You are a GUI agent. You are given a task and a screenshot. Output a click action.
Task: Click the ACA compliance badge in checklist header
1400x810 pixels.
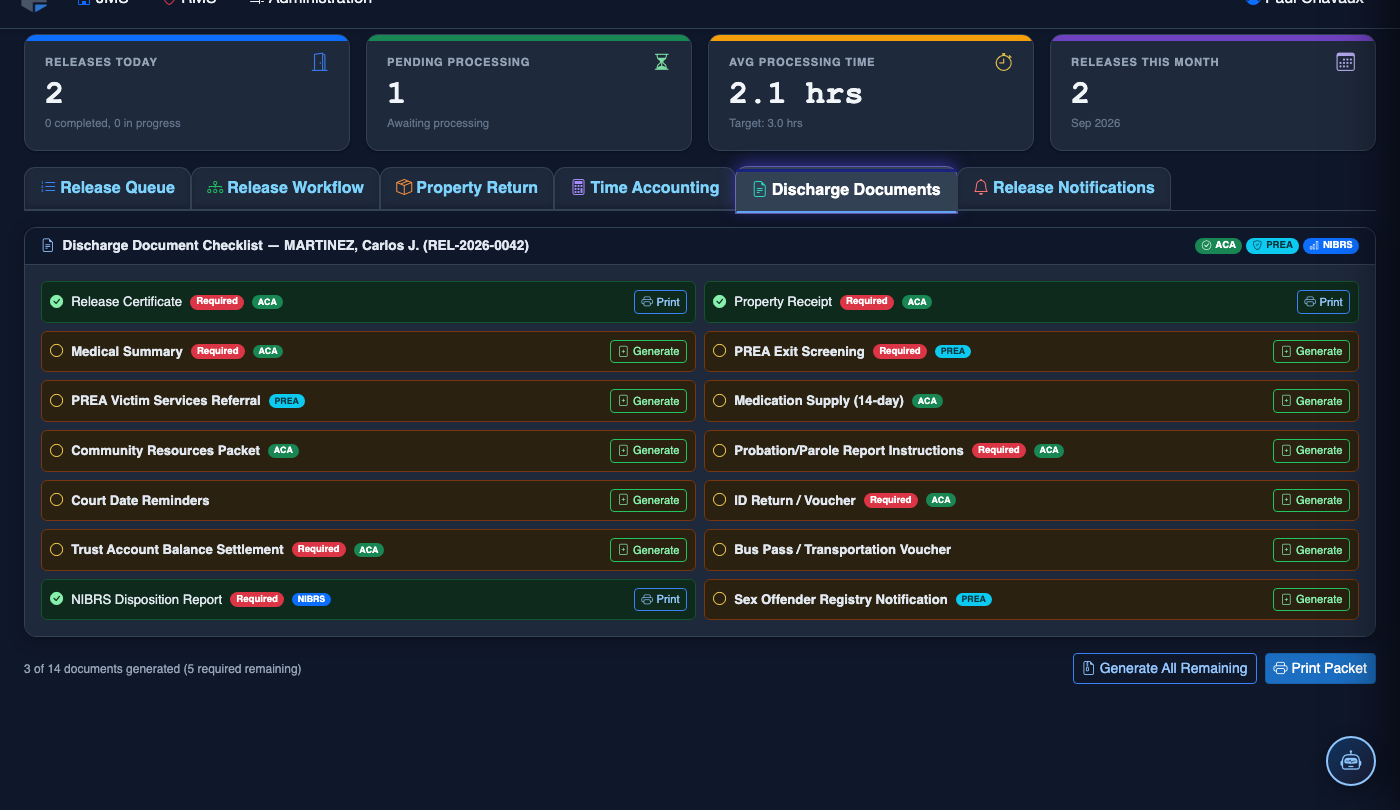1219,245
